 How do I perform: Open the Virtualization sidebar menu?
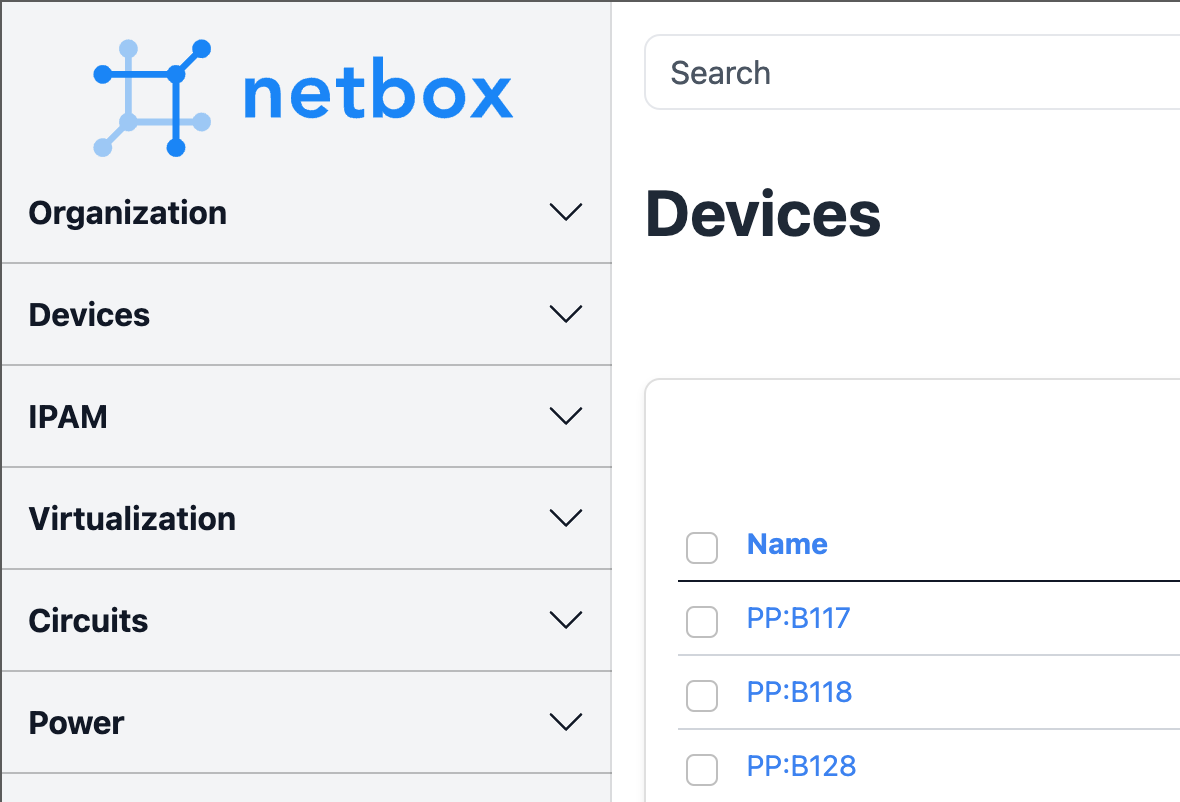[132, 519]
